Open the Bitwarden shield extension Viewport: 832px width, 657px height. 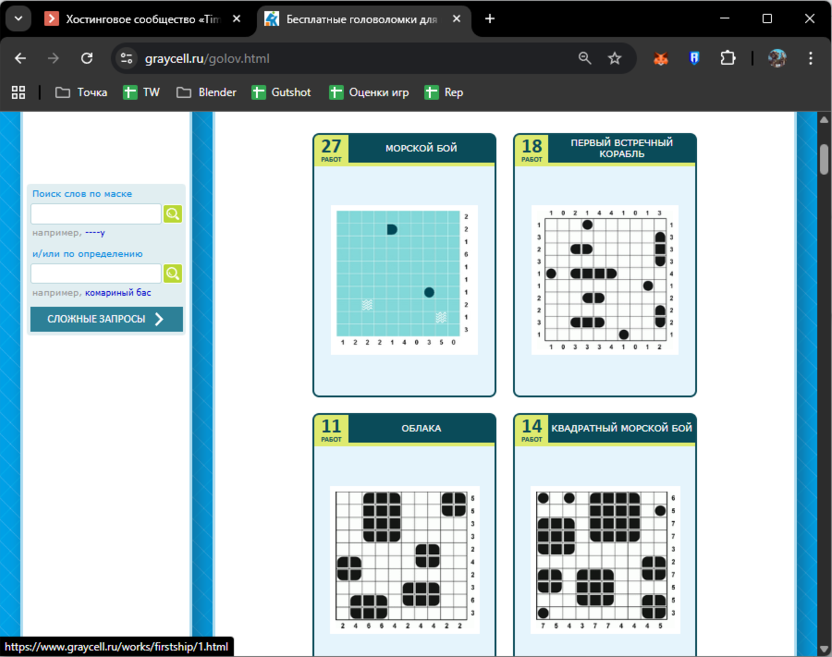pyautogui.click(x=694, y=58)
